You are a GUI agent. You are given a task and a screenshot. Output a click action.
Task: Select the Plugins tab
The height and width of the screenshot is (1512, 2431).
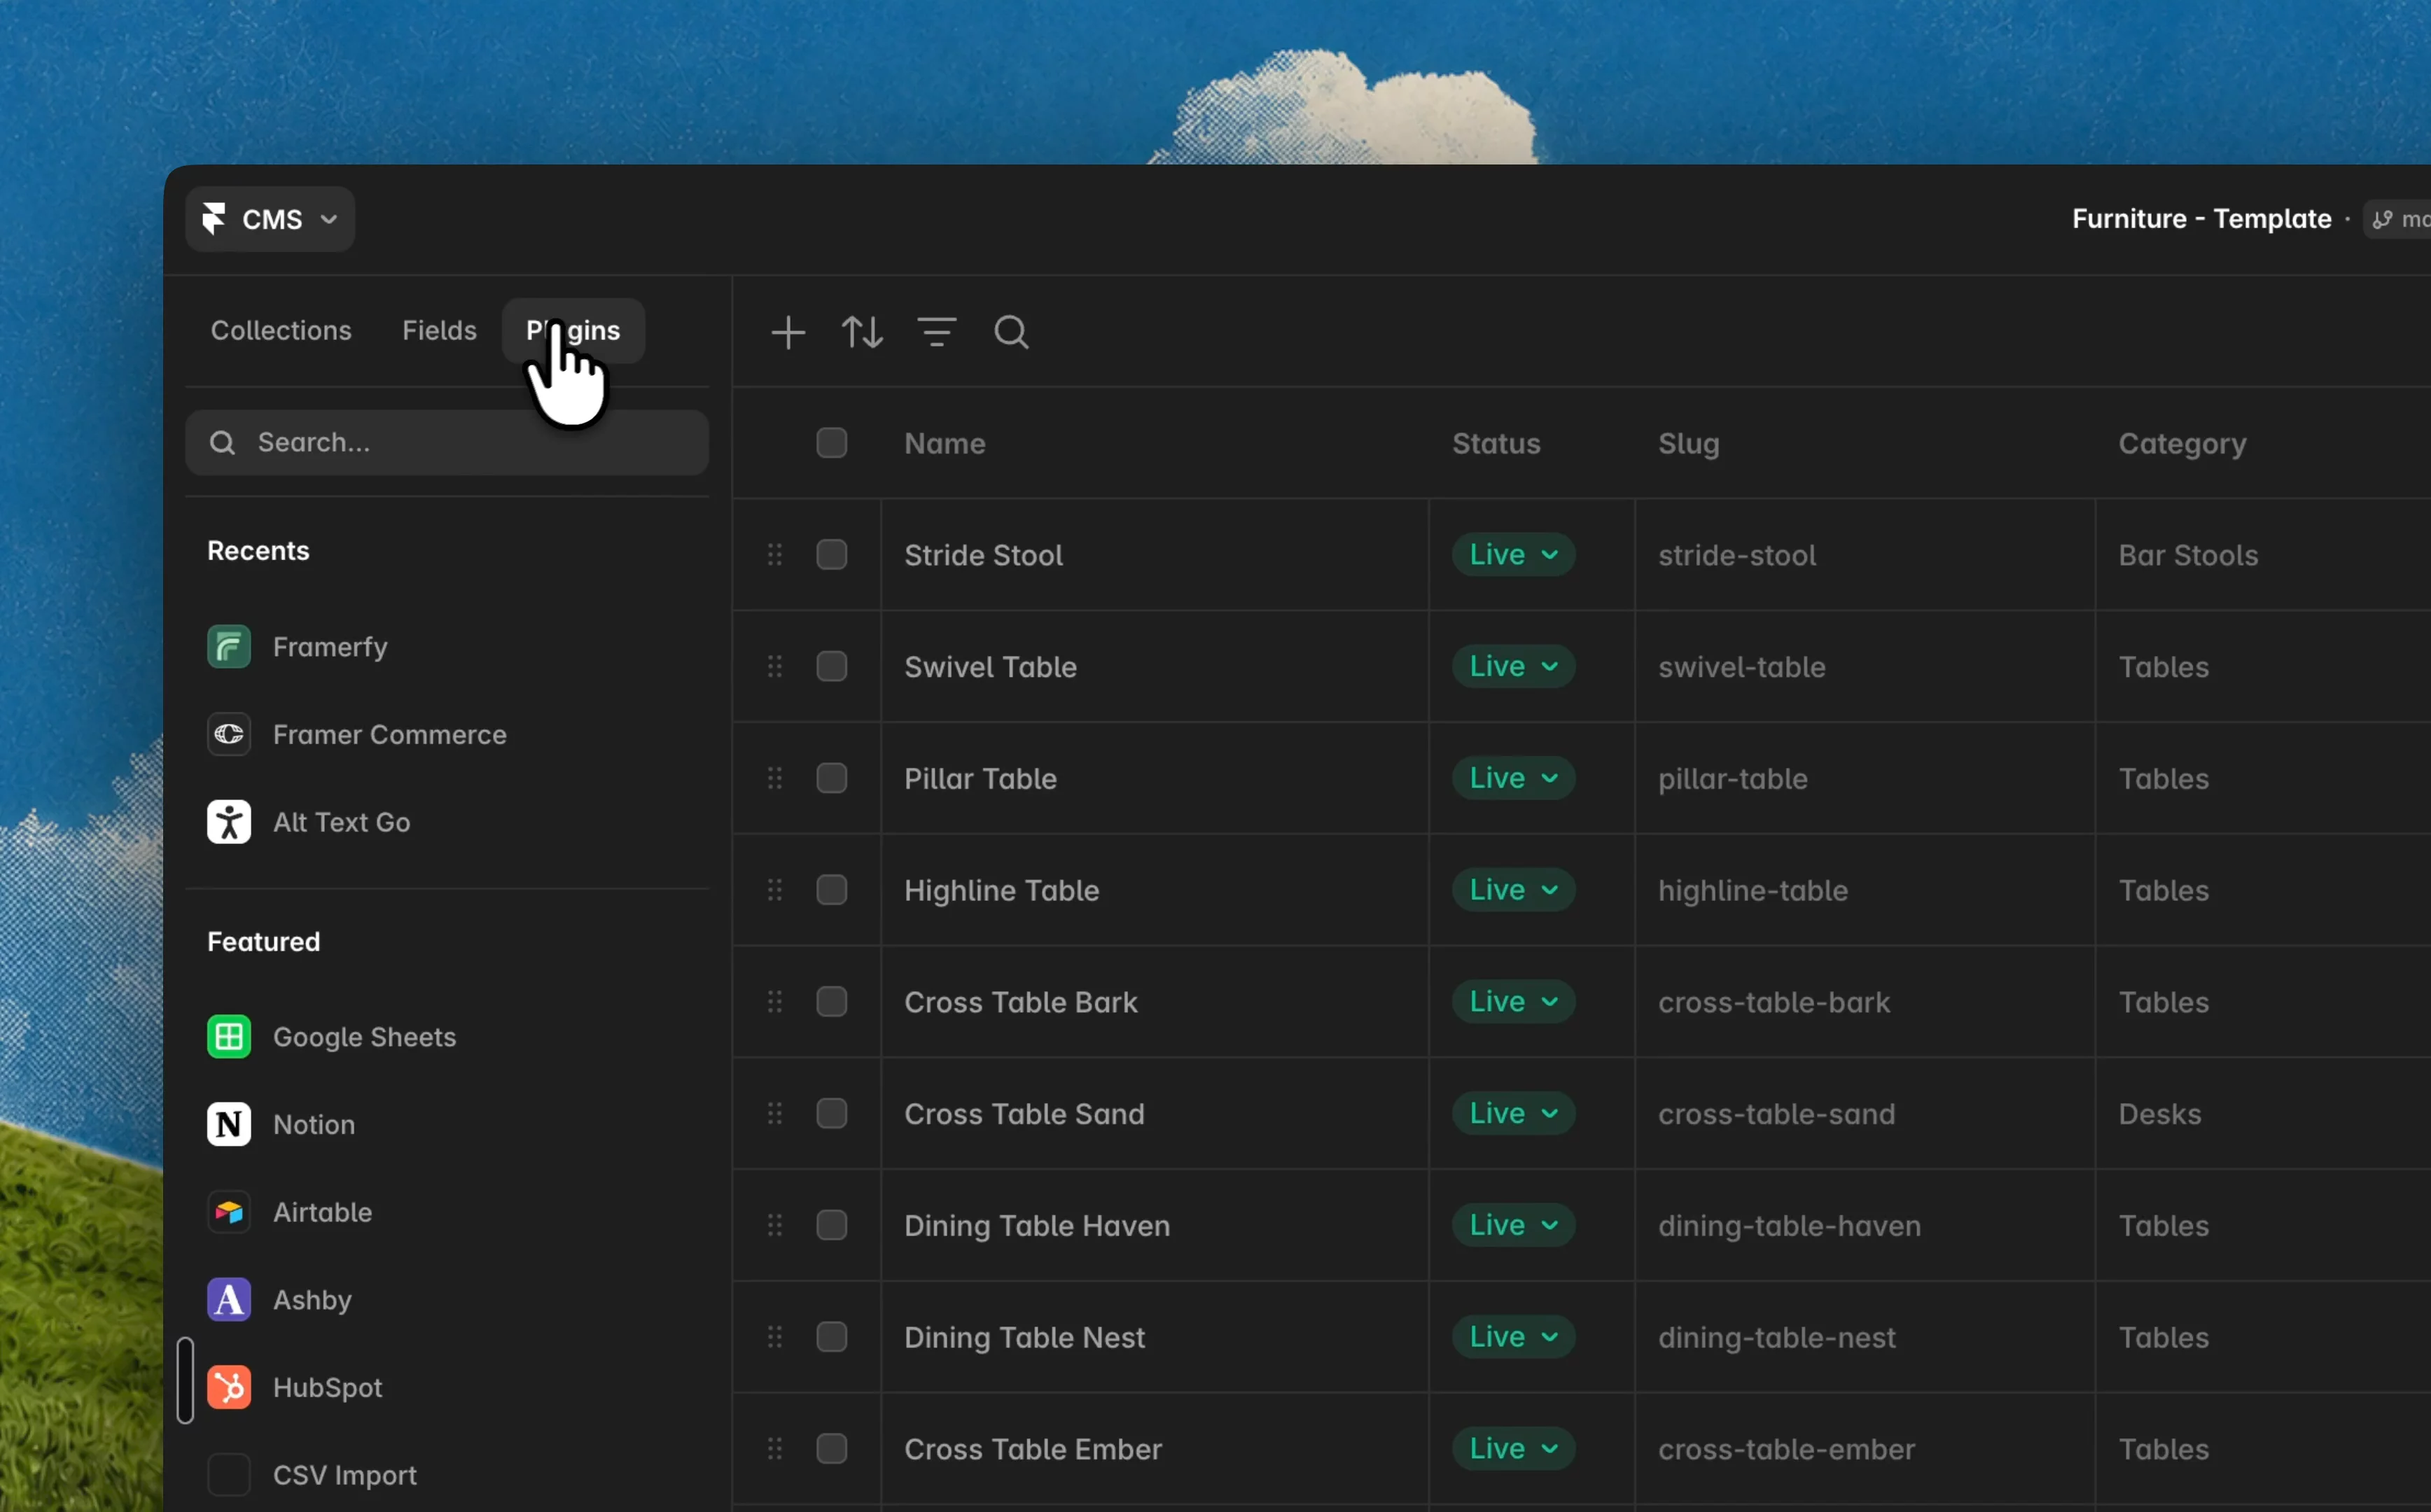click(x=573, y=331)
